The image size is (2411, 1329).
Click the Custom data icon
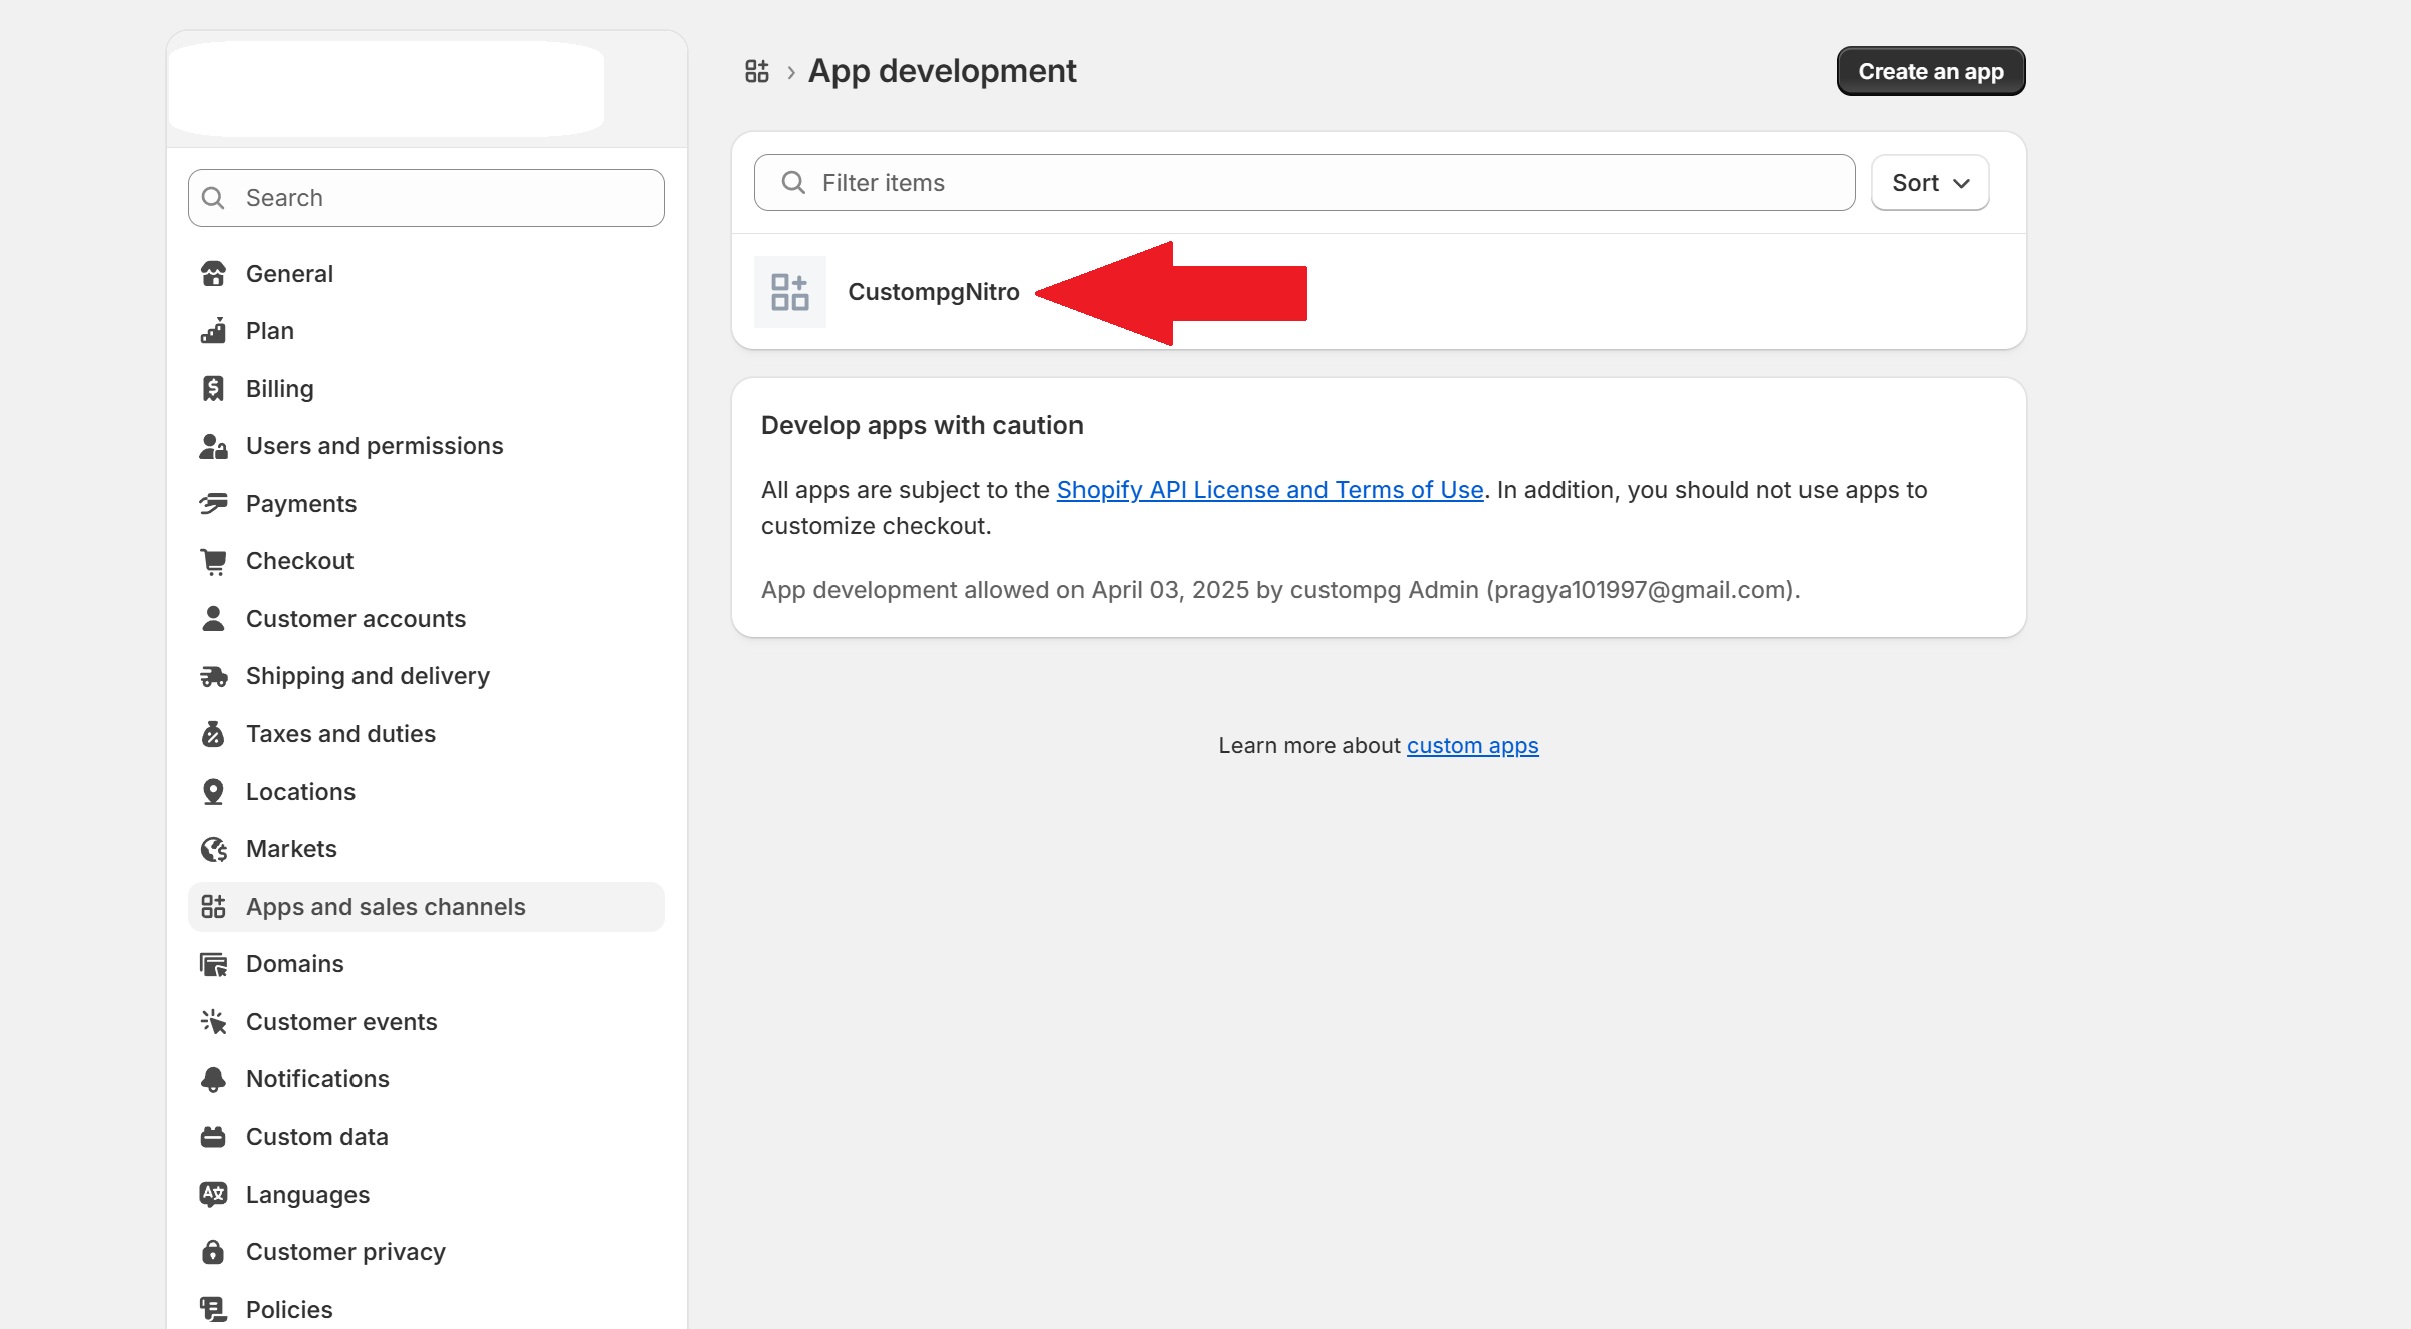click(213, 1137)
